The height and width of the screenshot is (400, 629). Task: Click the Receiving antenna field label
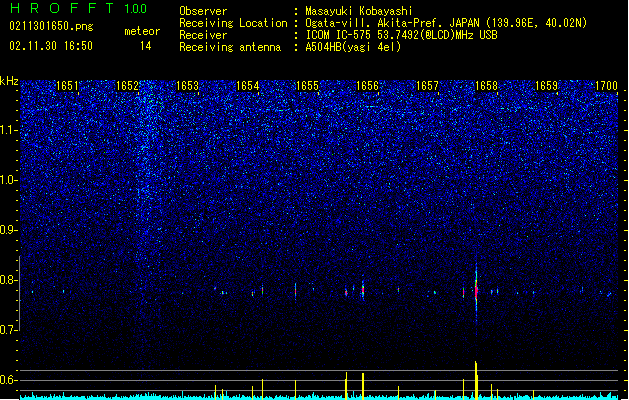point(230,47)
